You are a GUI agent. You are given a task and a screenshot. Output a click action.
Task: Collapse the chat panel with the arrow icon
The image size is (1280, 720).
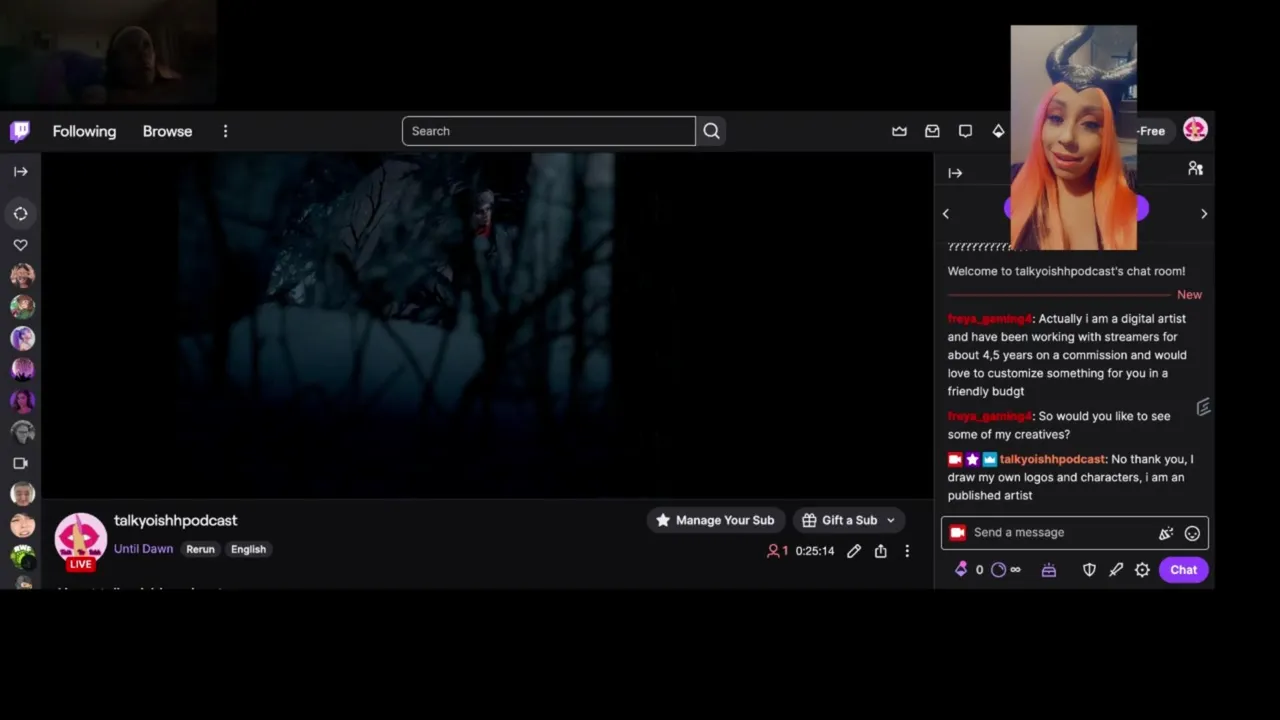(955, 173)
